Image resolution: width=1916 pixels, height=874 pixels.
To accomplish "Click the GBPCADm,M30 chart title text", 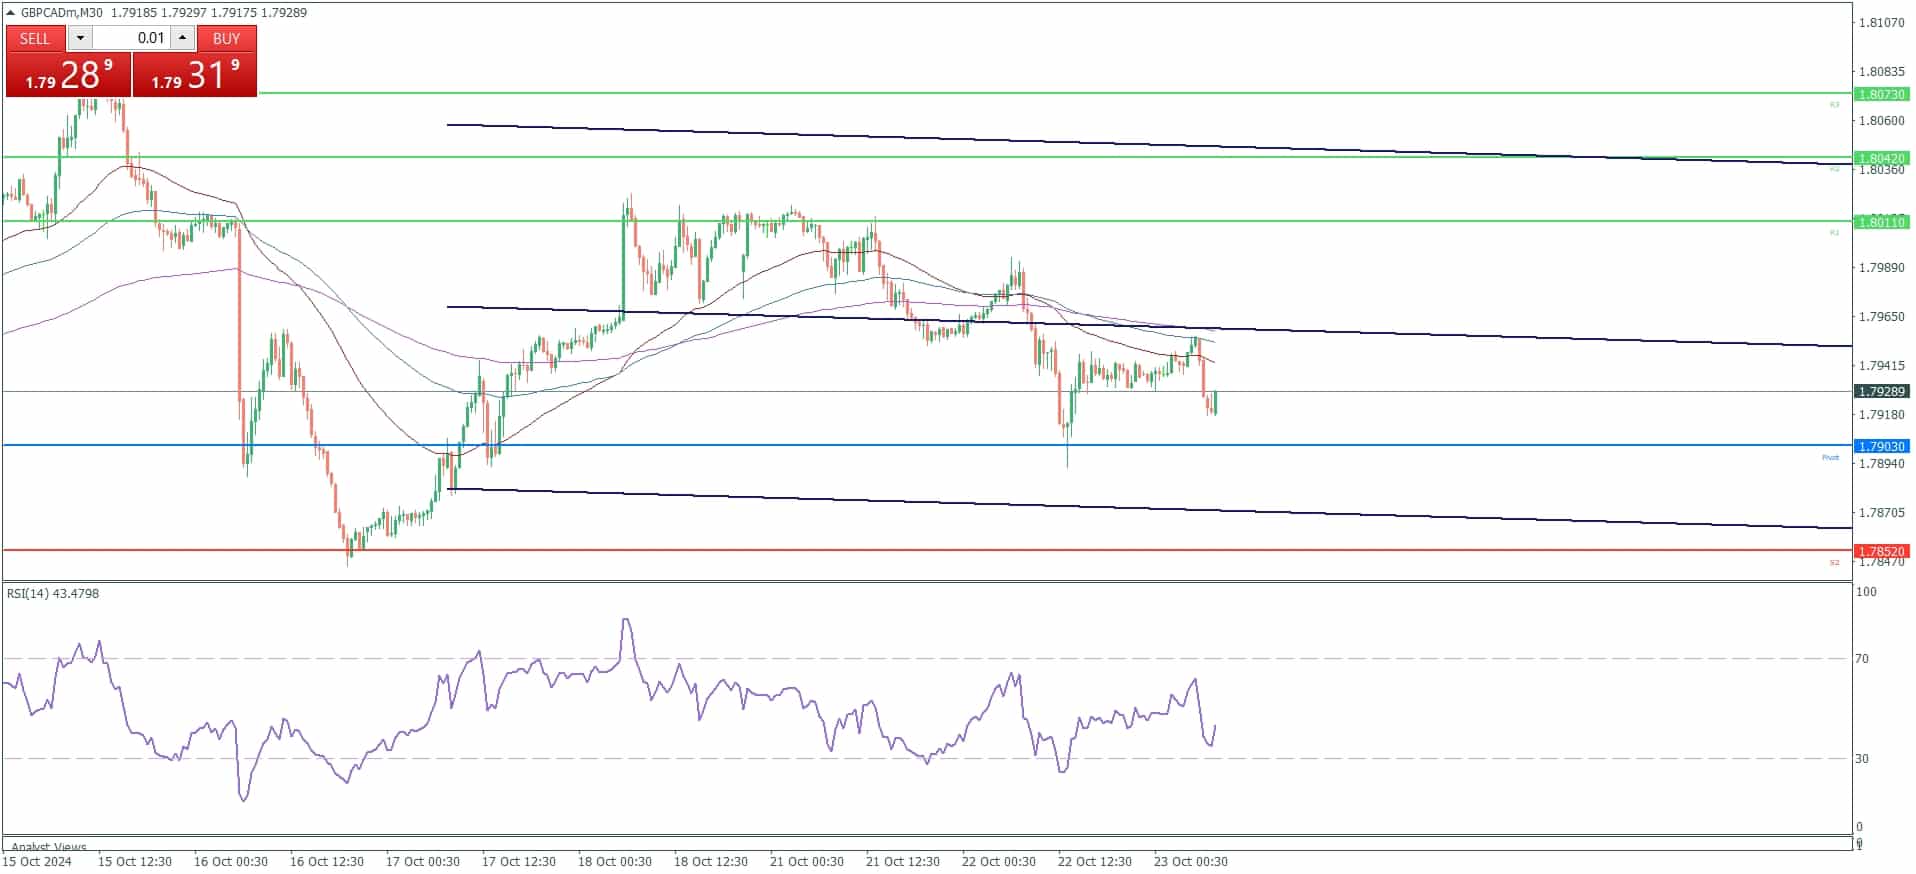I will tap(62, 13).
